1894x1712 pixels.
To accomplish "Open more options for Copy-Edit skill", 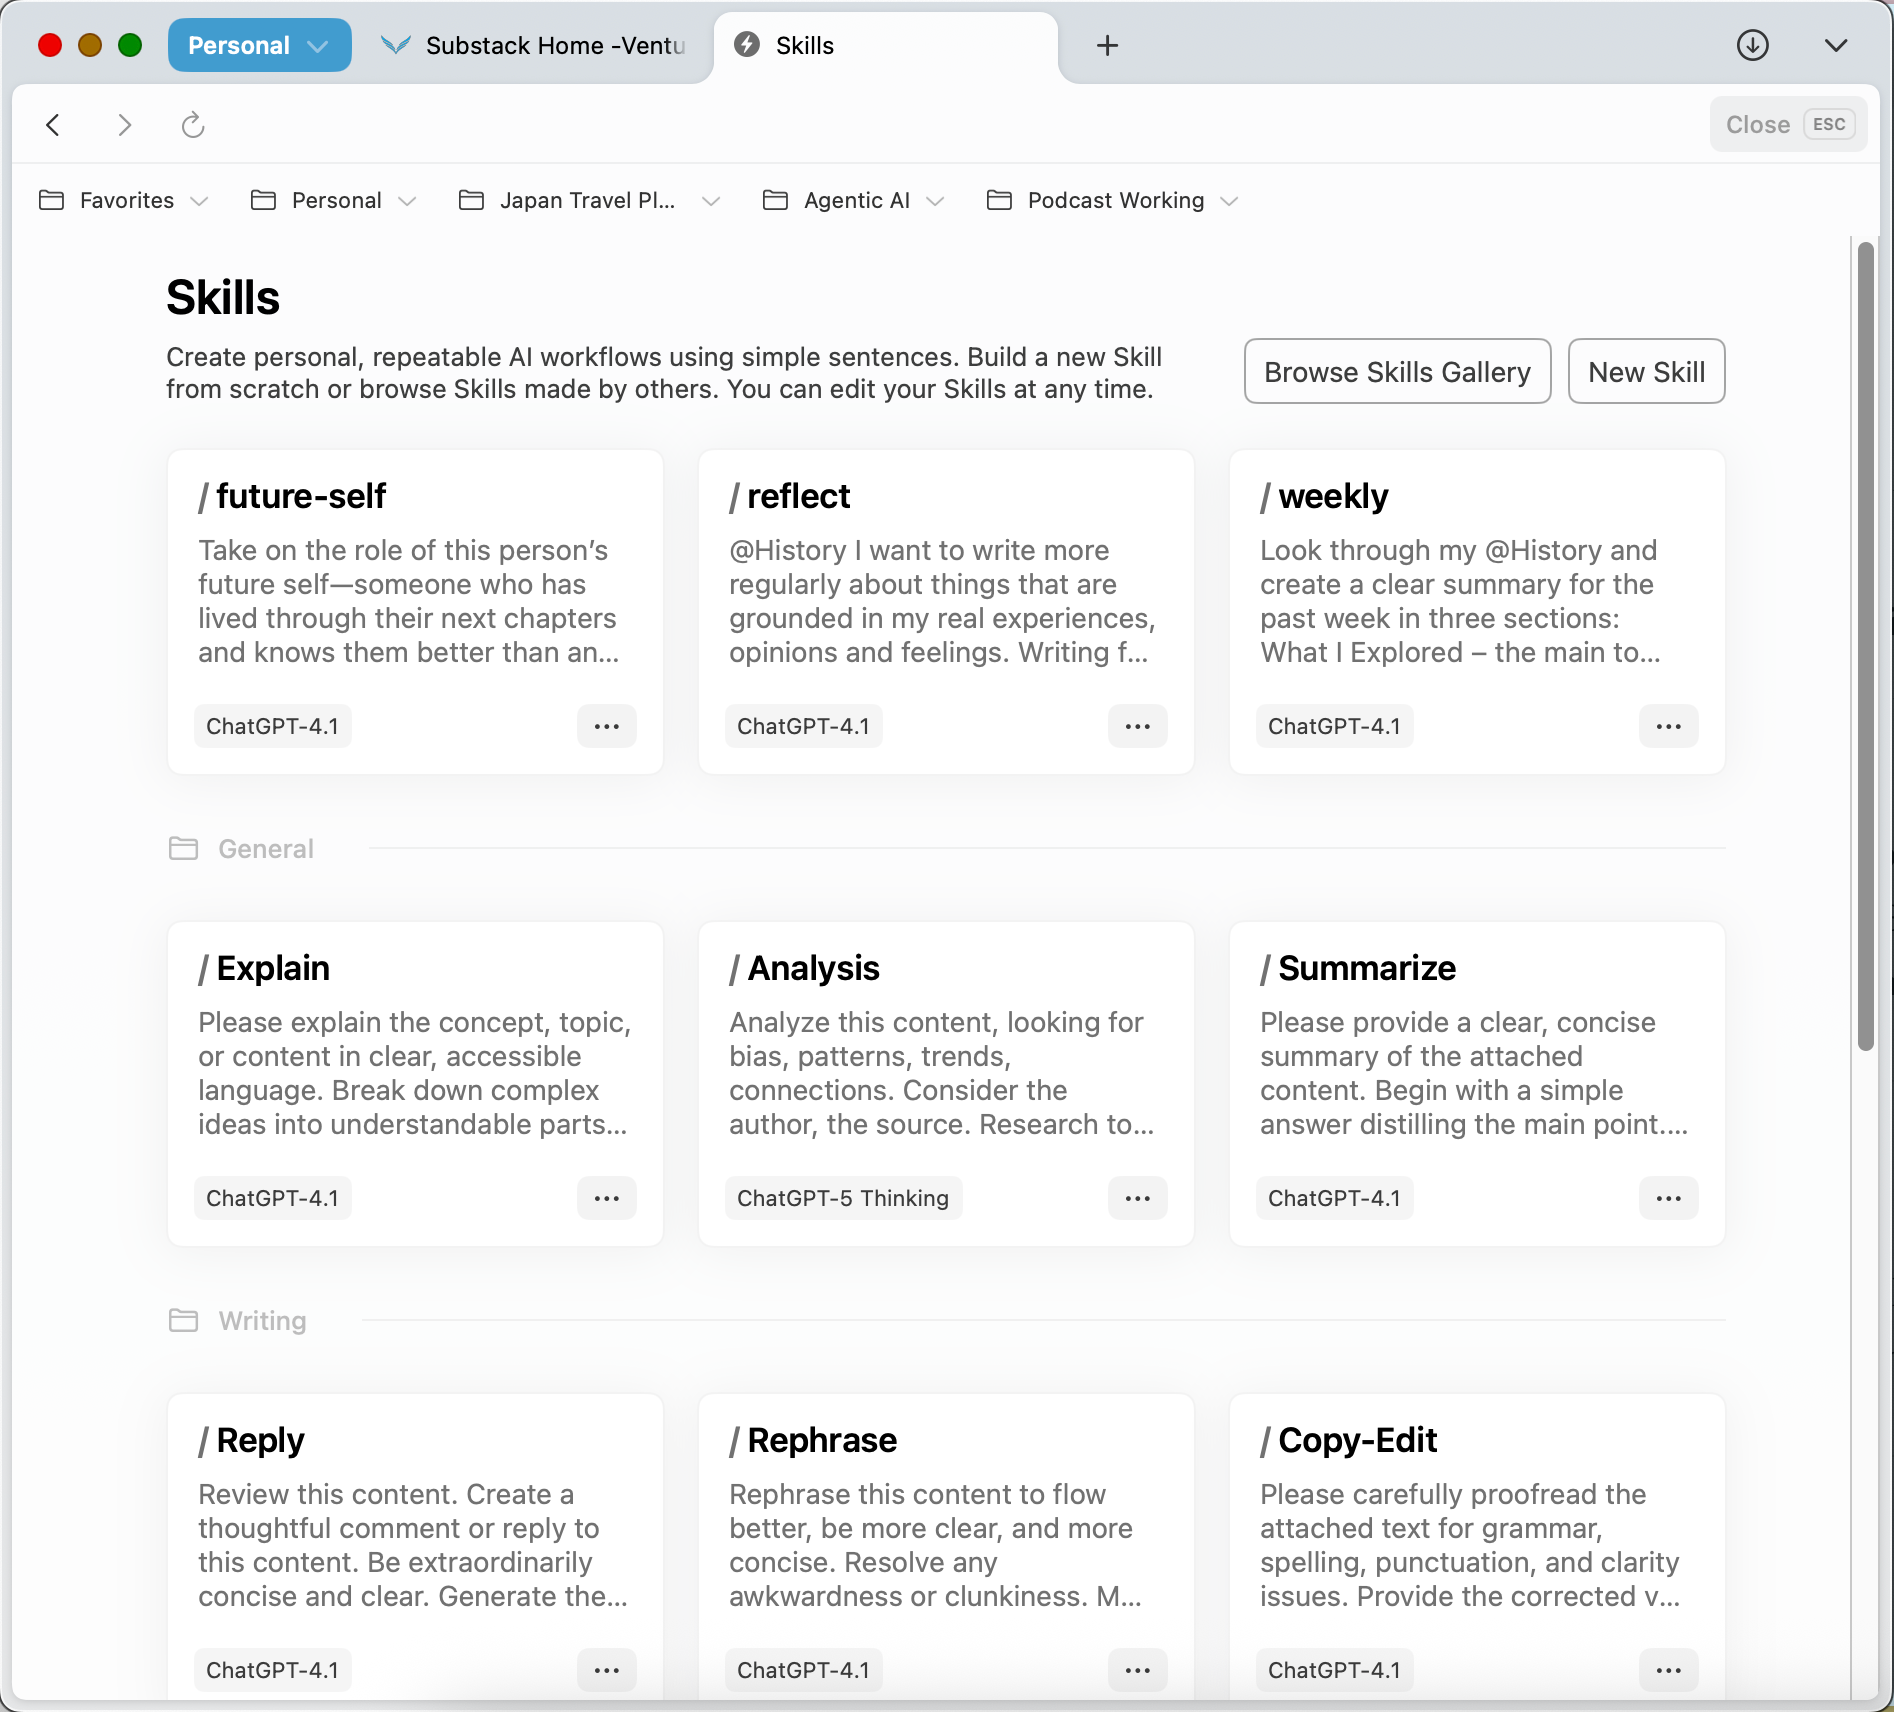I will 1669,1671.
